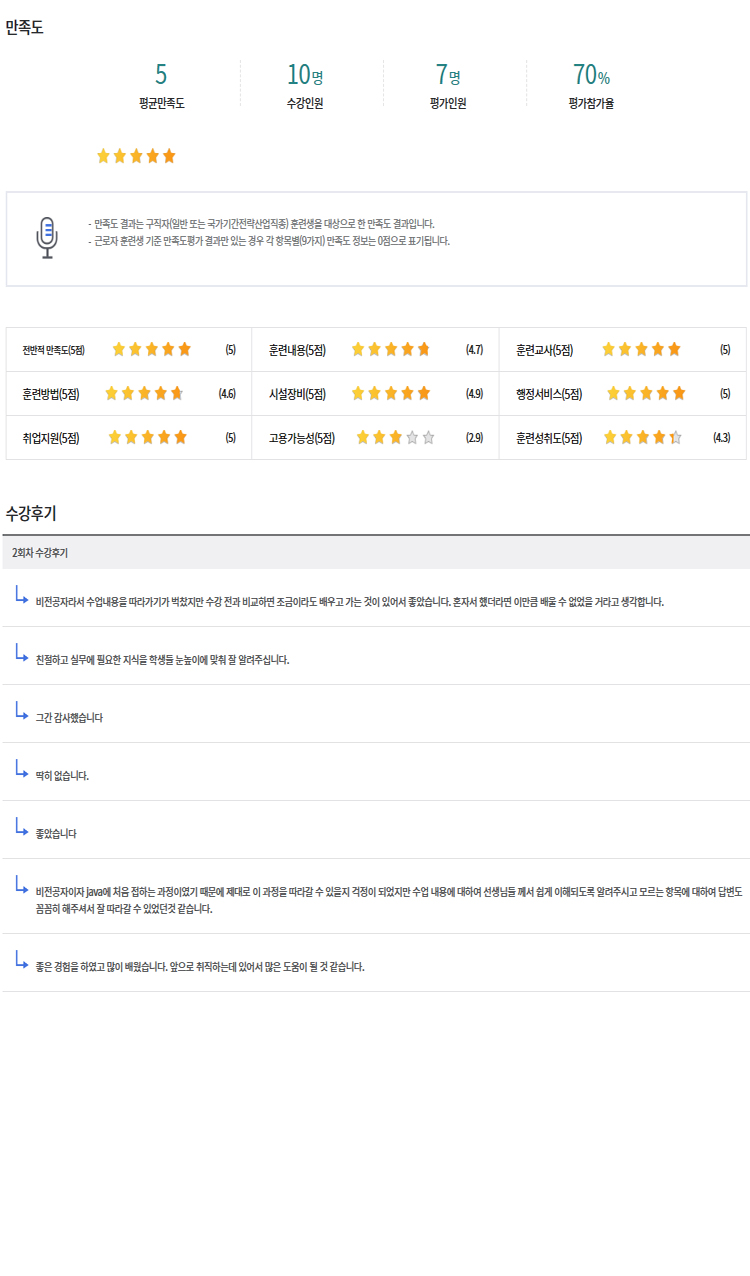
Task: Click the arrow icon beside the '그간 감사했습니다' review
Action: pos(21,711)
